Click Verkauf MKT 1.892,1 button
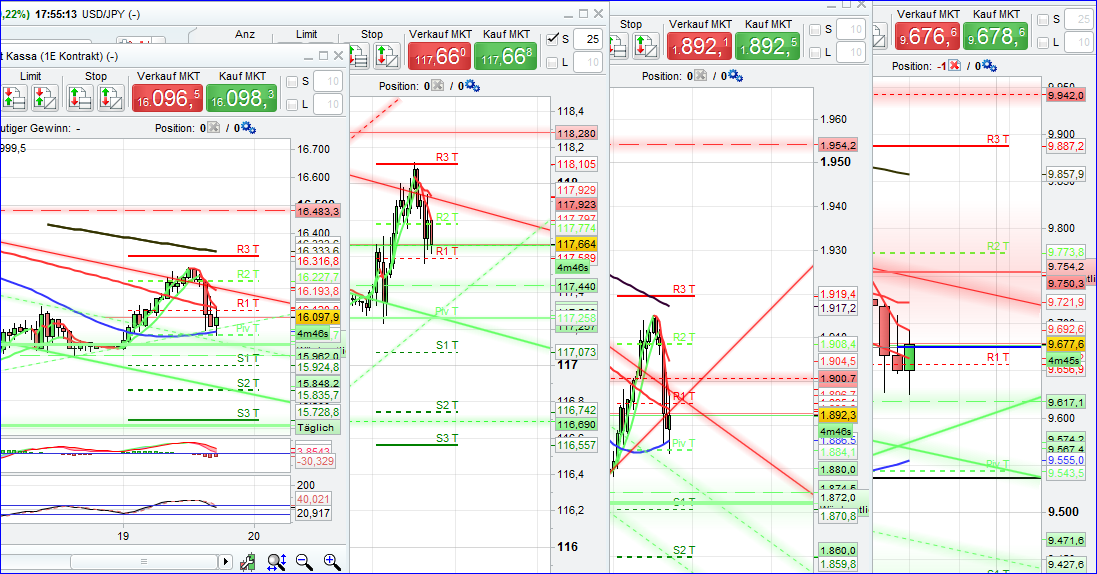1097x574 pixels. coord(700,46)
